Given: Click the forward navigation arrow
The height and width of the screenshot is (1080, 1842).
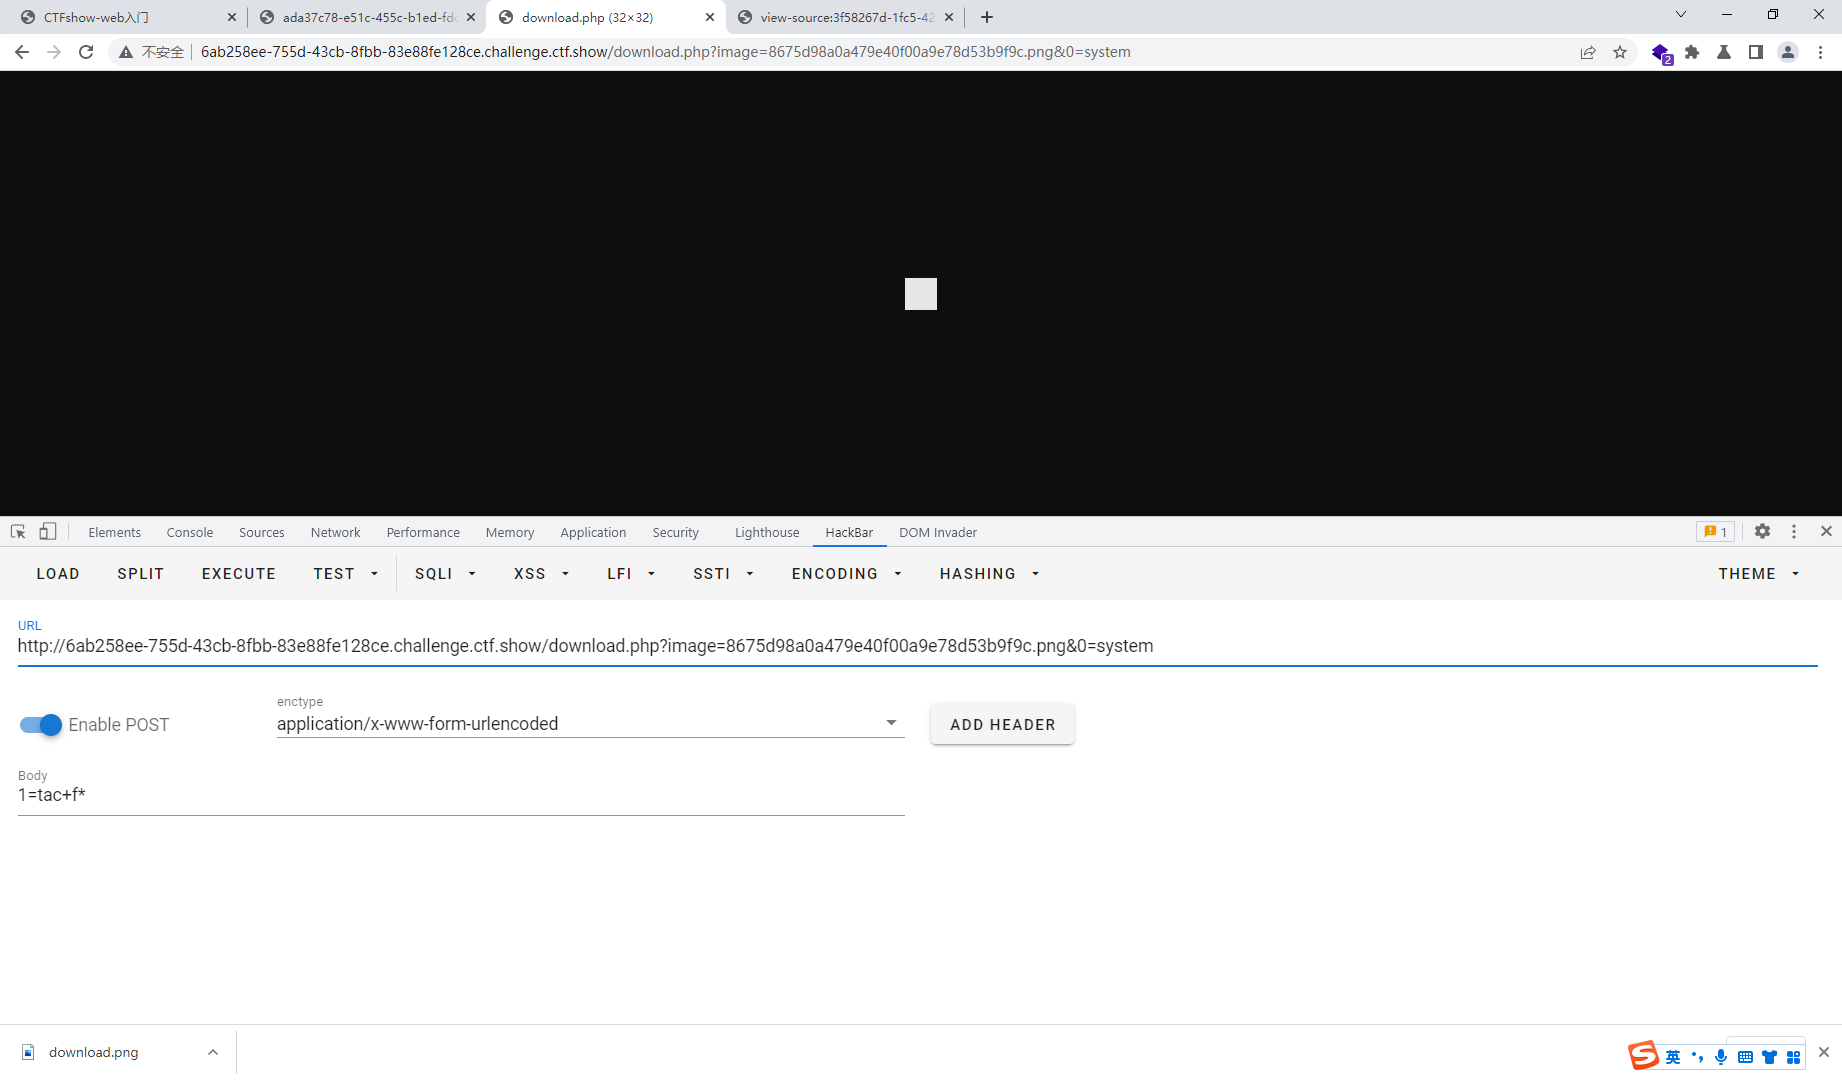Looking at the screenshot, I should (x=54, y=52).
